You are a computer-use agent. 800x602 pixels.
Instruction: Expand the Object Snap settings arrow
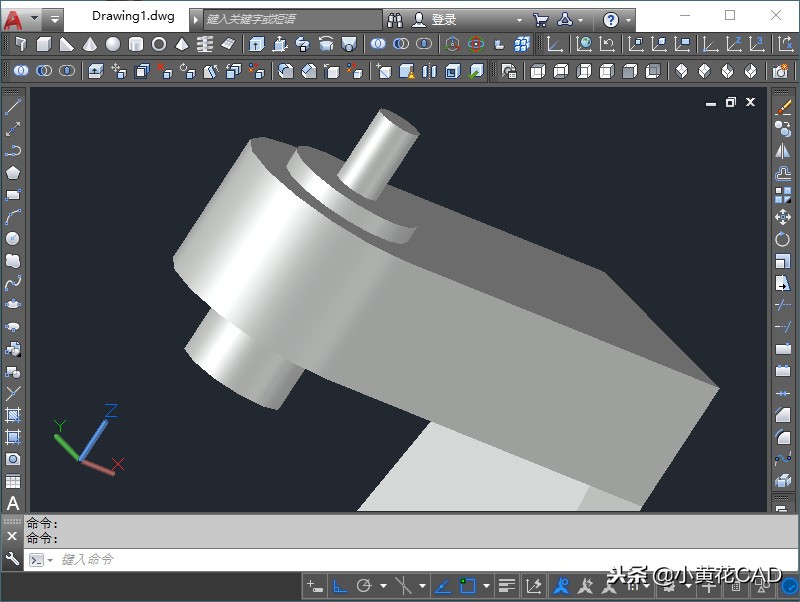pos(486,586)
